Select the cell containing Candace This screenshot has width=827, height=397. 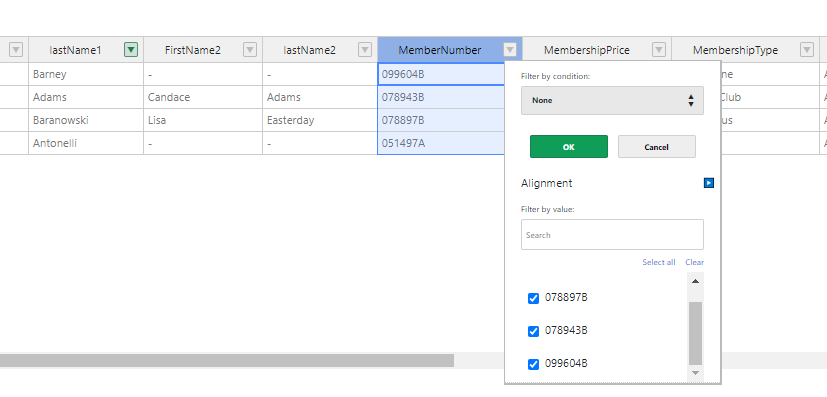(203, 98)
